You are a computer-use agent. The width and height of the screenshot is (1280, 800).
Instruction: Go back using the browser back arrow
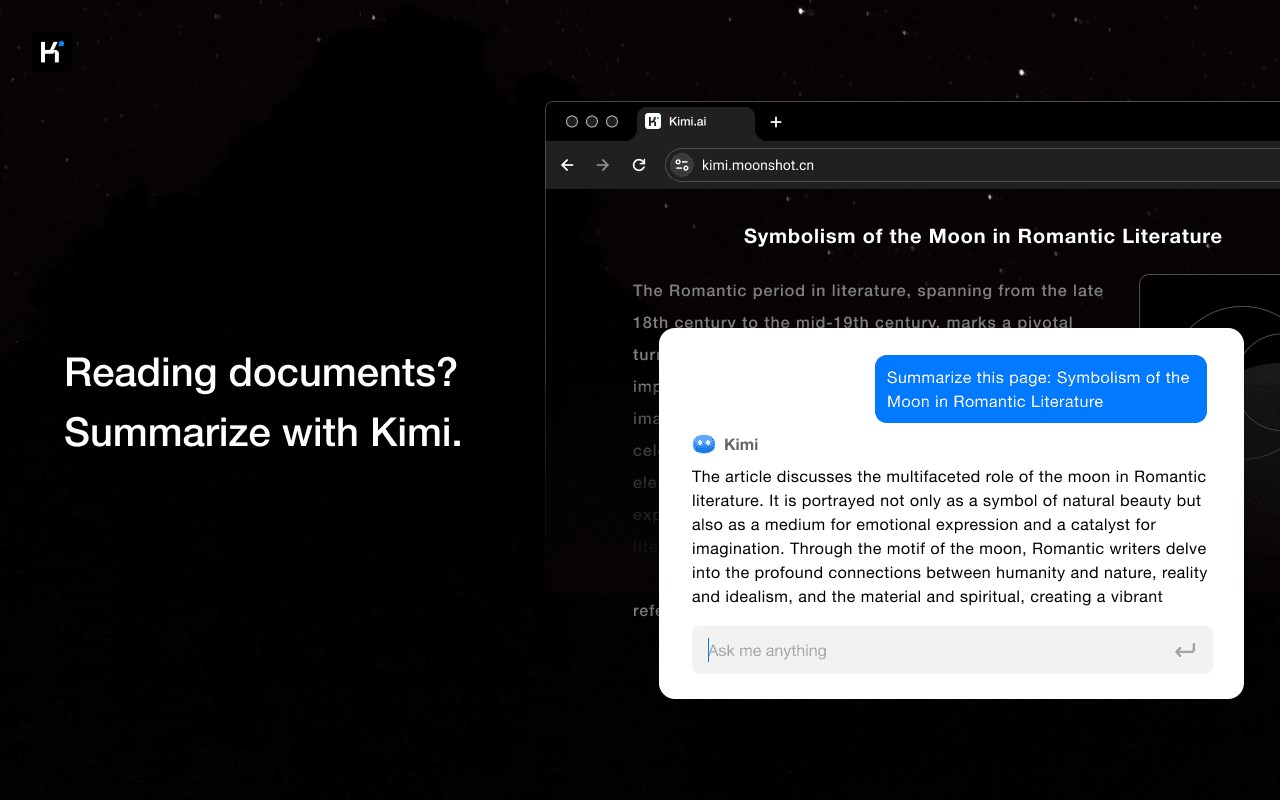(x=567, y=165)
